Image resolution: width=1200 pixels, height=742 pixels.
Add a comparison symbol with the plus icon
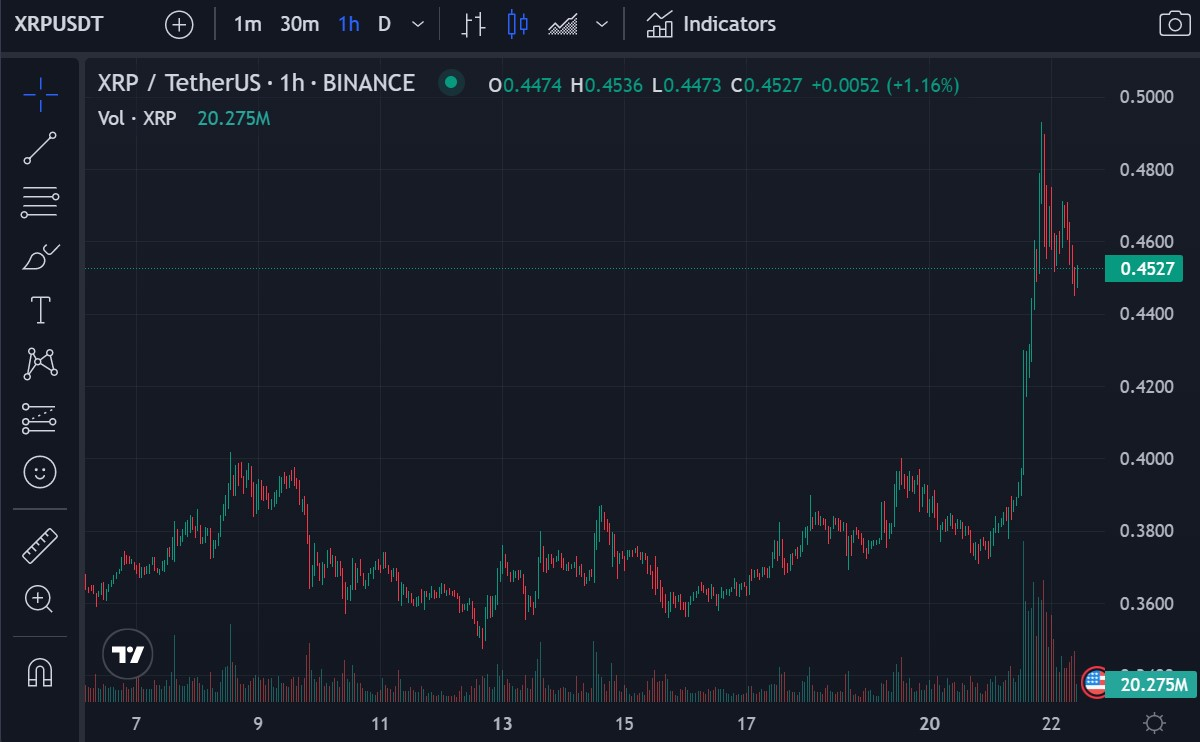178,24
